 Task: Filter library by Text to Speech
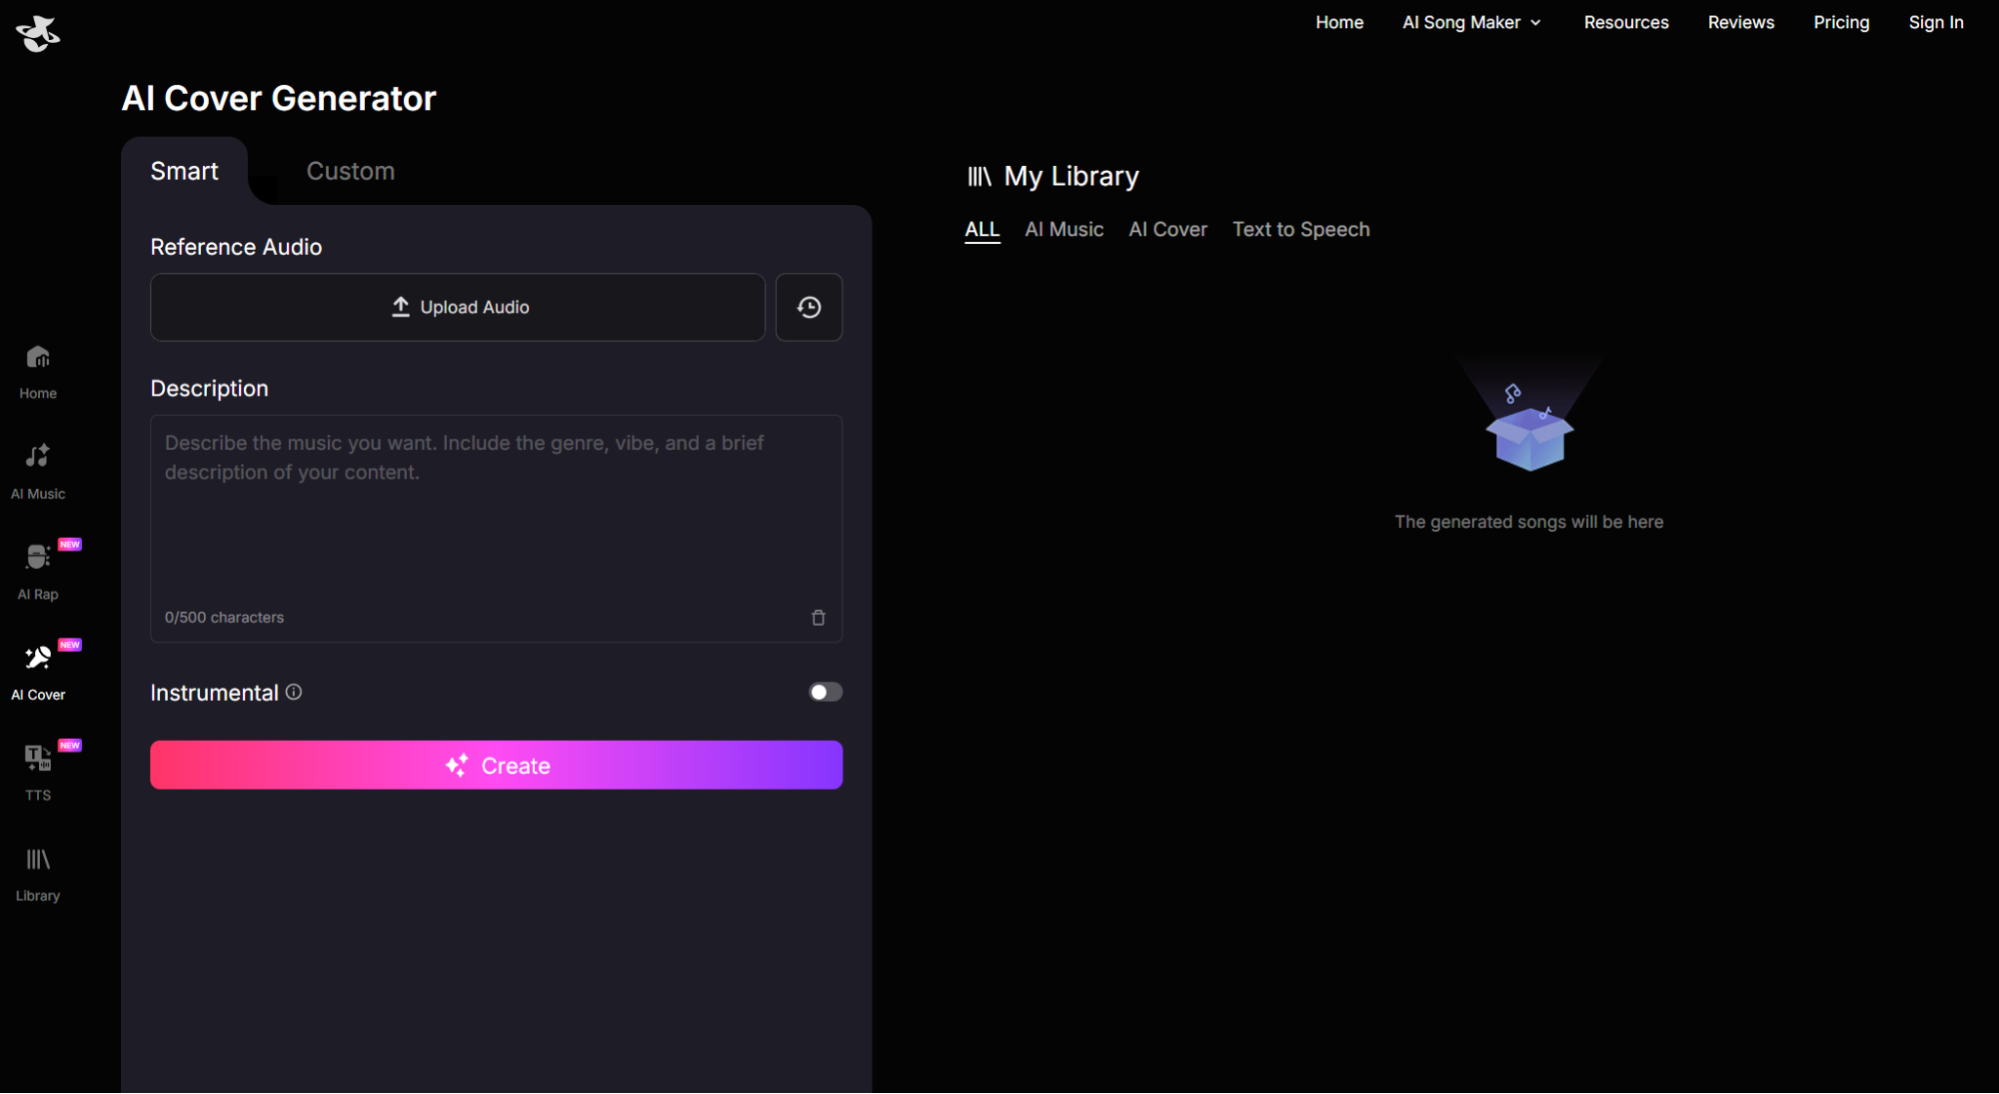pos(1300,229)
